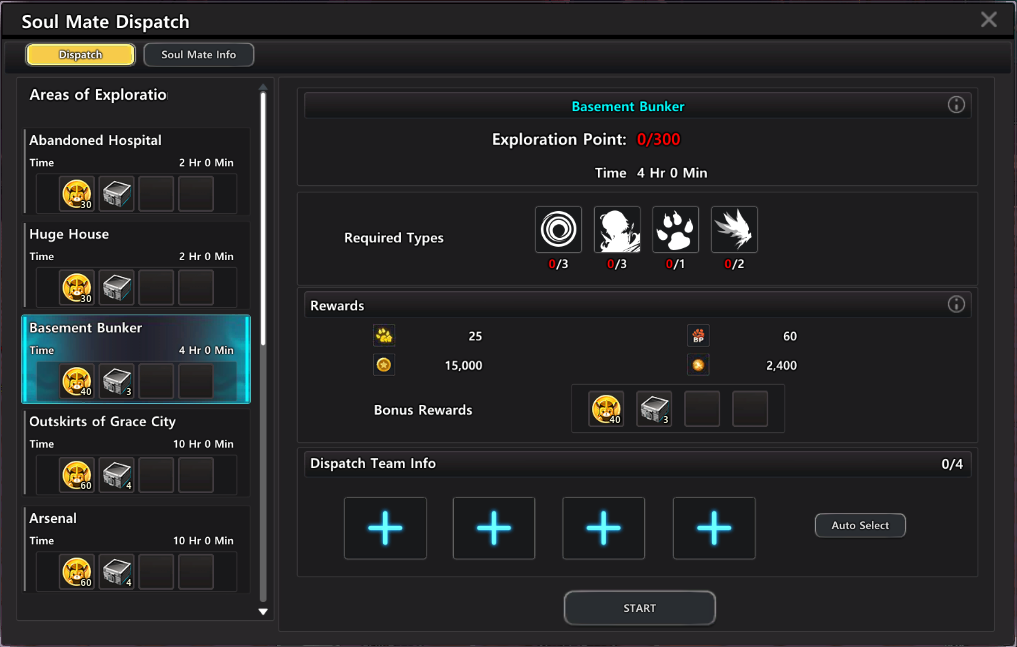Open the Soul Mate Info tab
1017x647 pixels.
[198, 54]
